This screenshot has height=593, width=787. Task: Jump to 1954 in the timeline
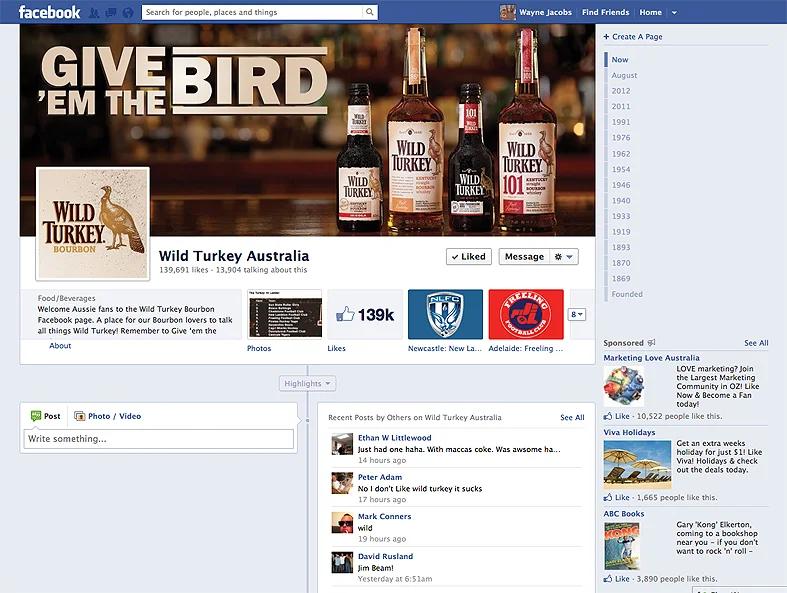(x=621, y=169)
